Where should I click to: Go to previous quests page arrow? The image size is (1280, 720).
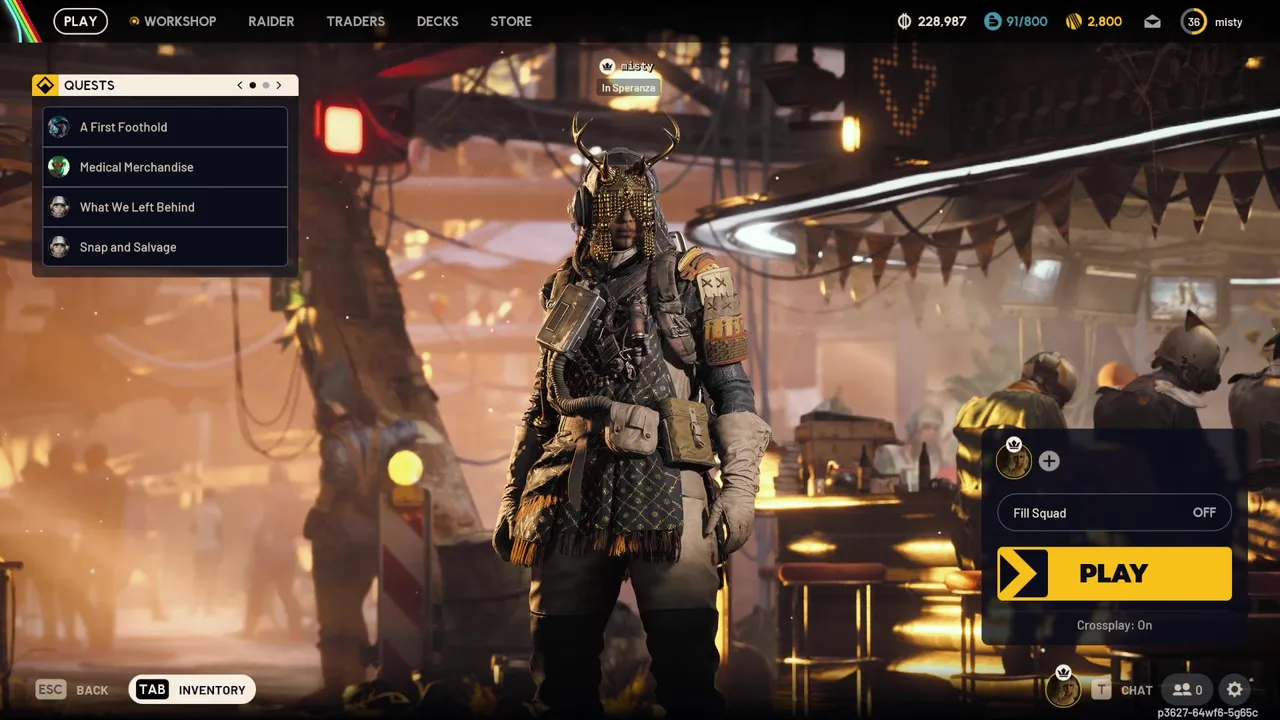coord(239,85)
